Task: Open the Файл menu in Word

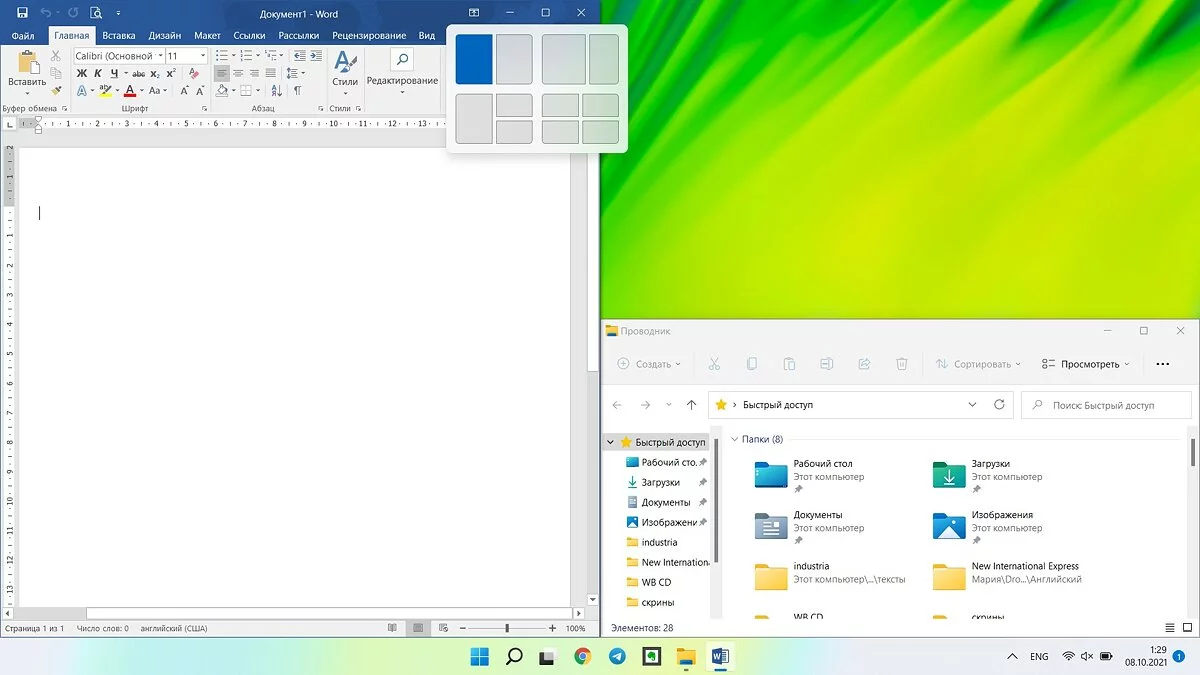Action: tap(22, 35)
